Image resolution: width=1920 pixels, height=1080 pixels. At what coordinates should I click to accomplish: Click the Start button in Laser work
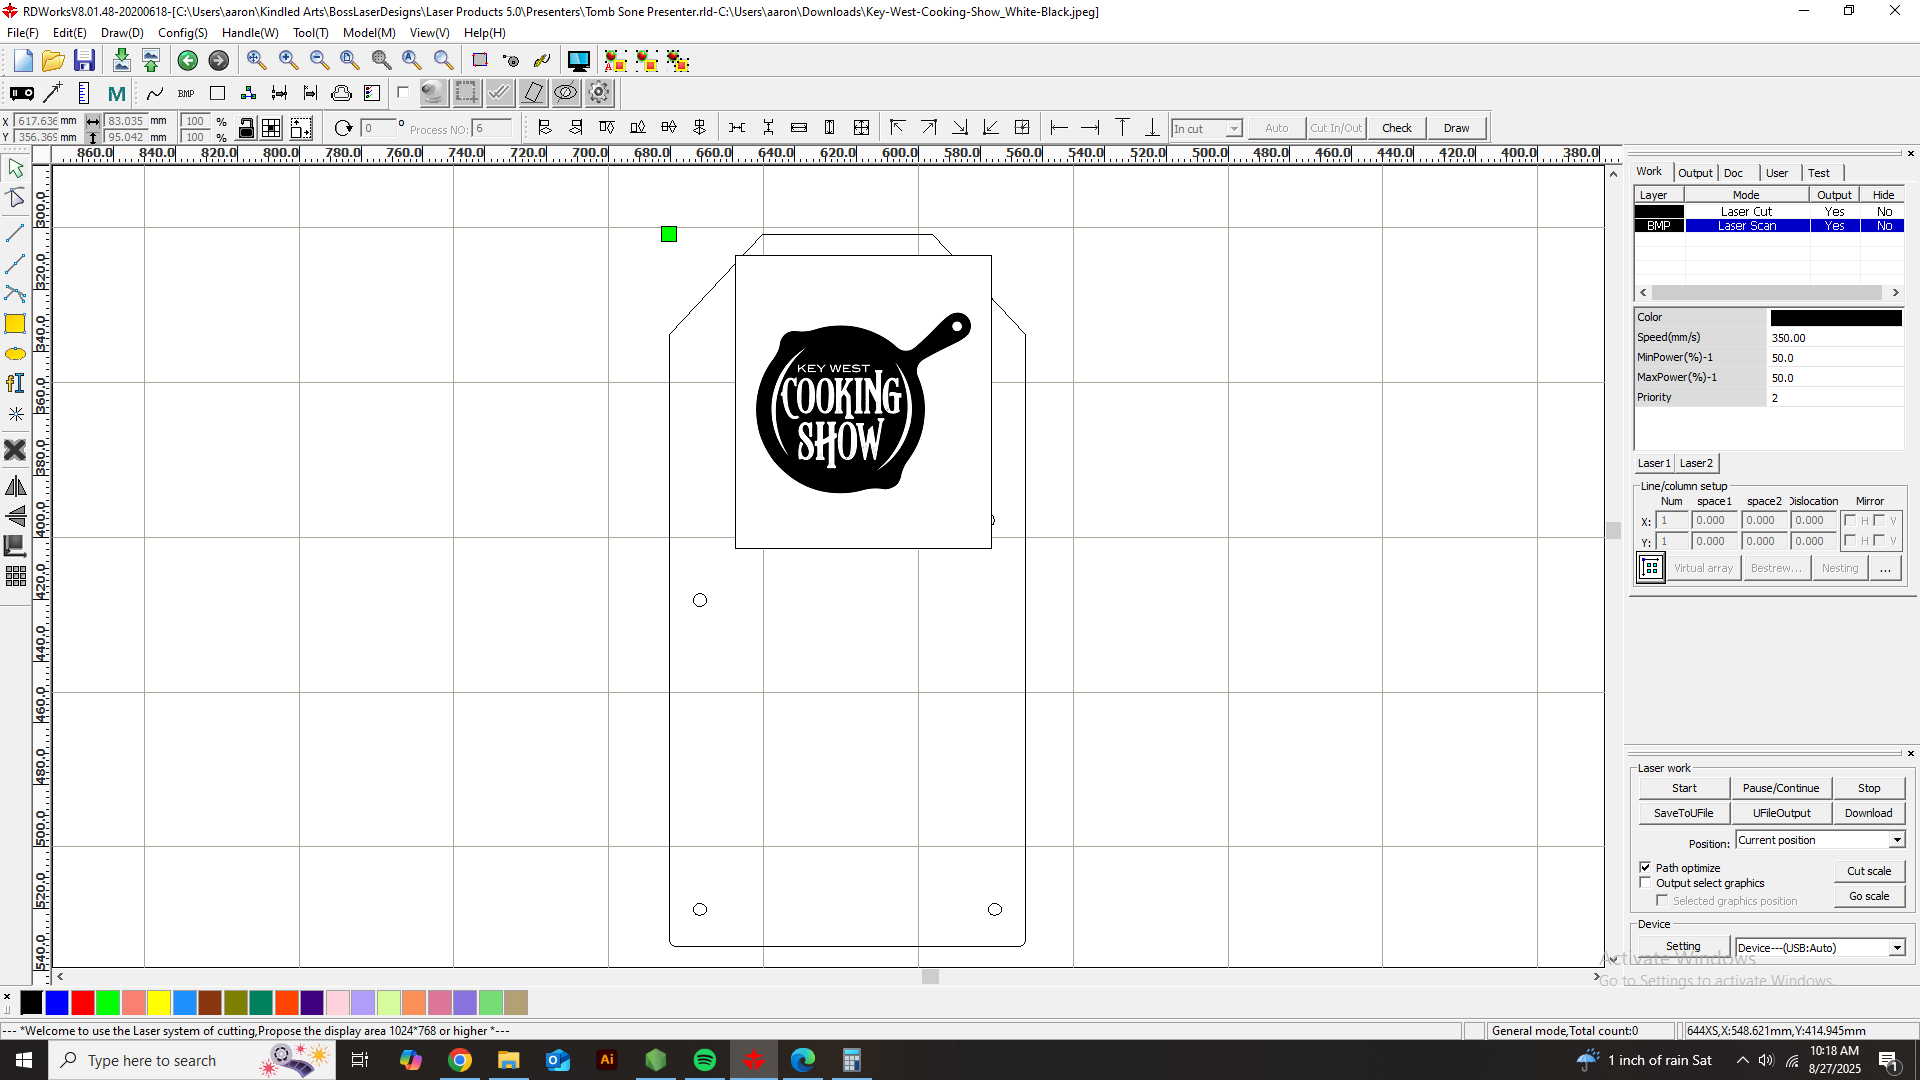pyautogui.click(x=1684, y=788)
